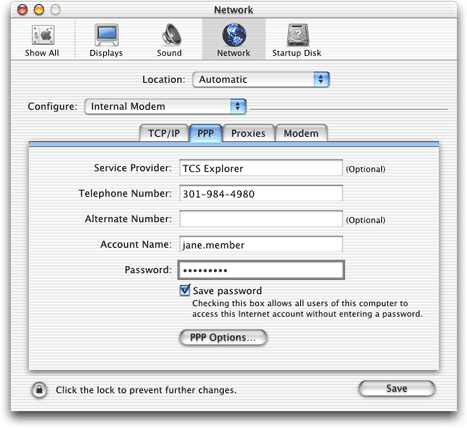Screen dimensions: 467x428
Task: Click the Save button
Action: pos(397,389)
